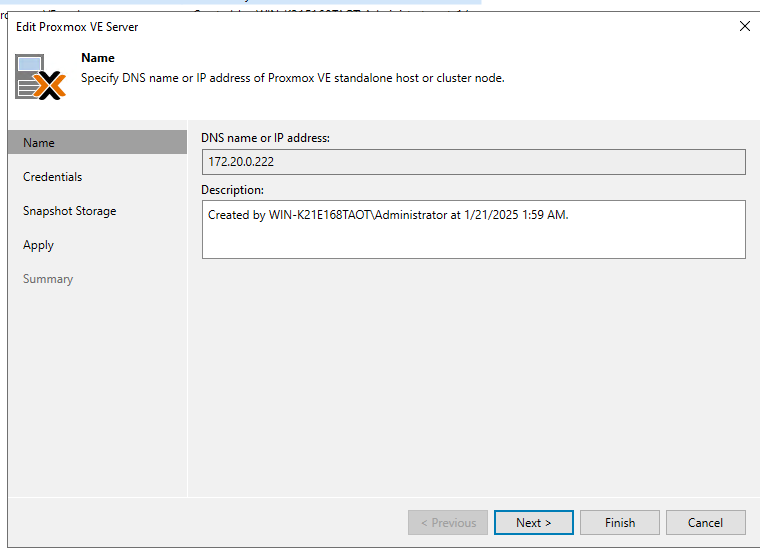Click the Proxmox VE server icon
The width and height of the screenshot is (760, 550).
coord(41,77)
